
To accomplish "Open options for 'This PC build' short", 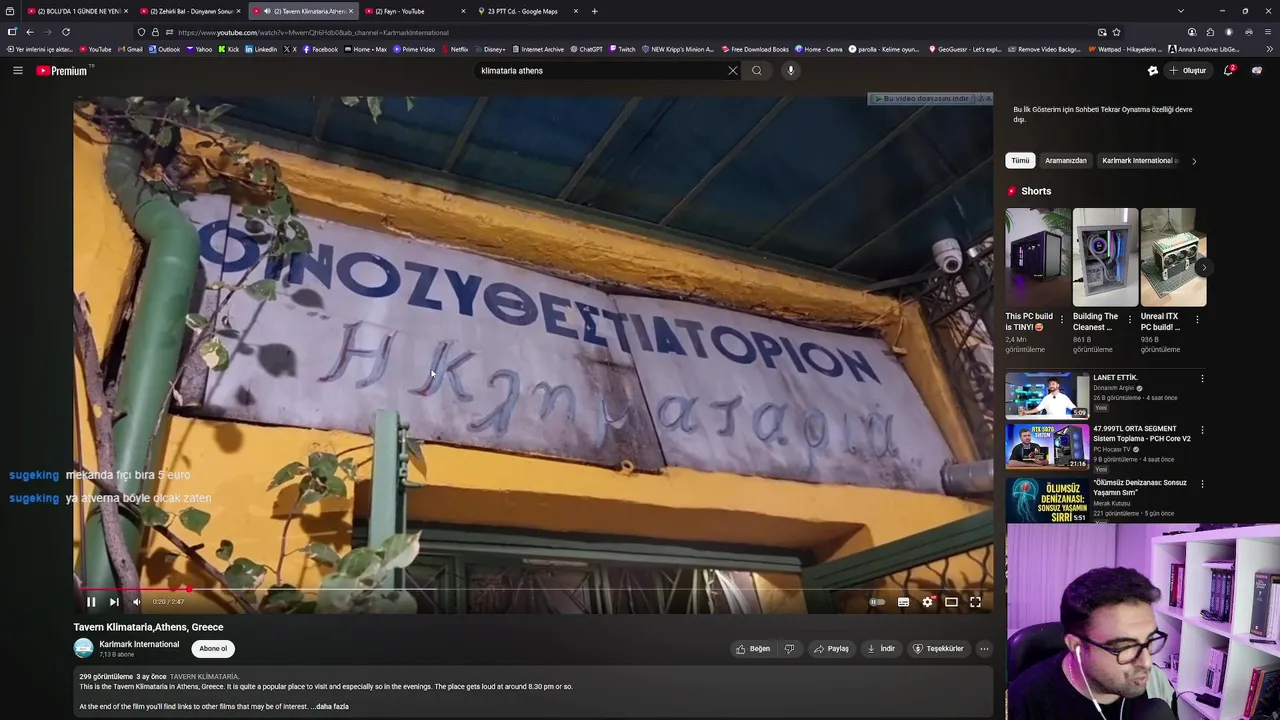I will [1062, 320].
